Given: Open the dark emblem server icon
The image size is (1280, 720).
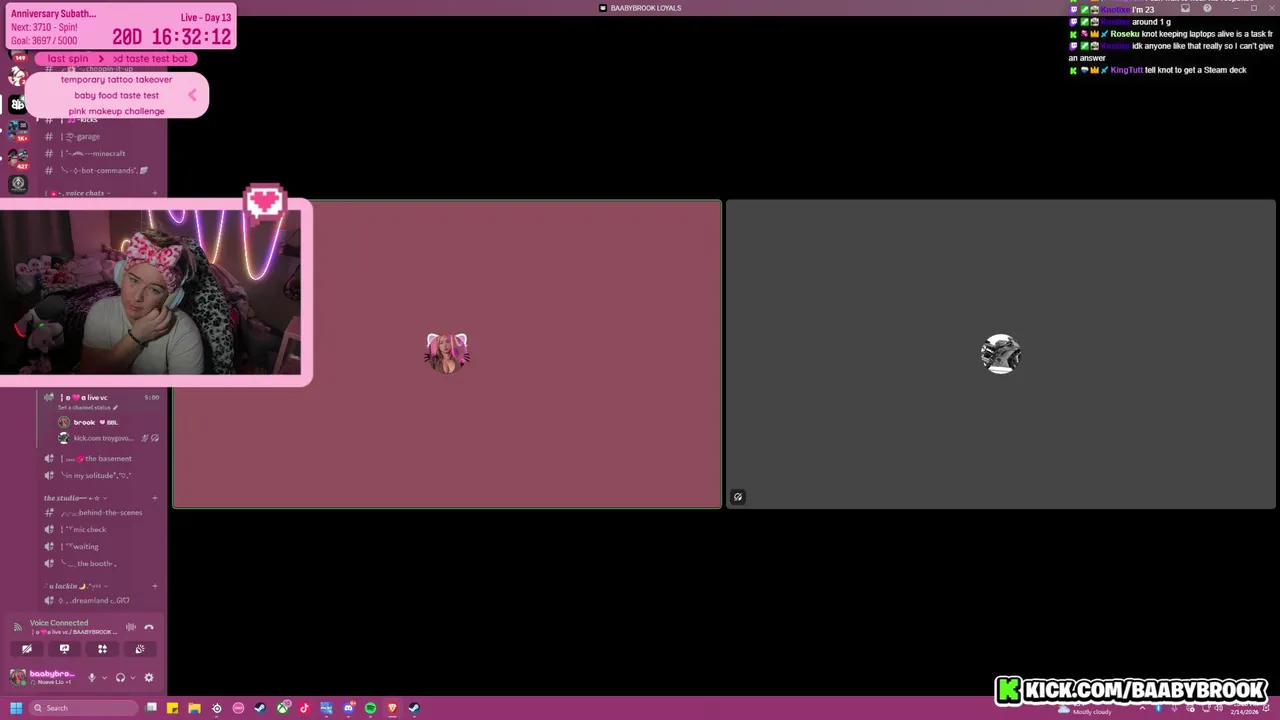Looking at the screenshot, I should (17, 184).
